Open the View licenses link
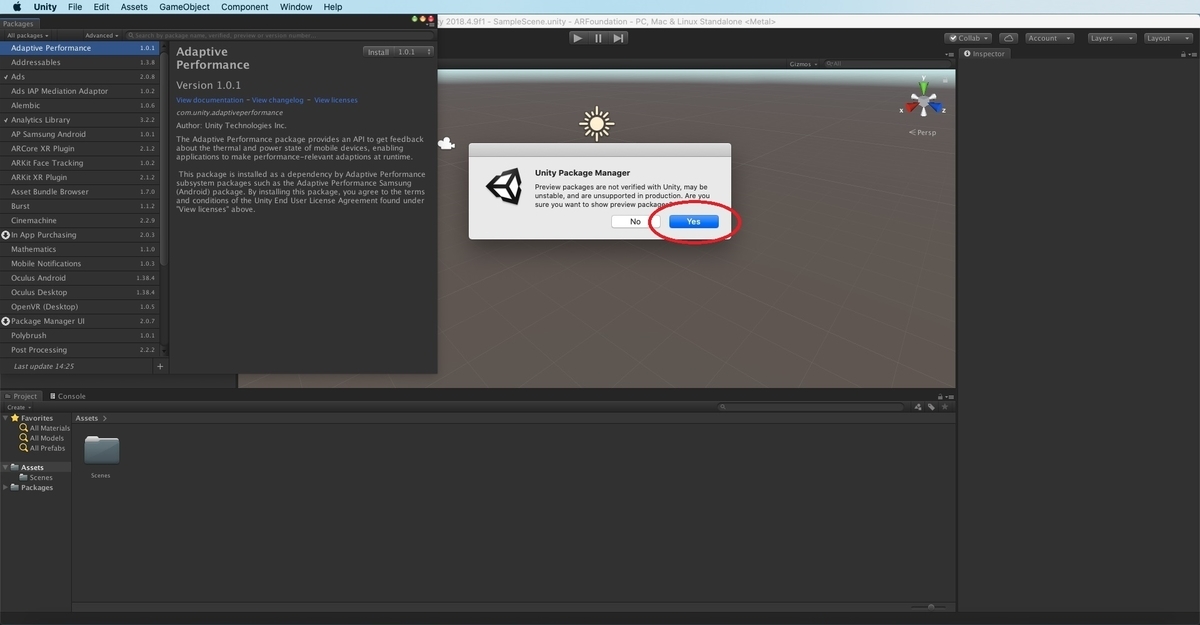Image resolution: width=1200 pixels, height=625 pixels. (x=336, y=100)
